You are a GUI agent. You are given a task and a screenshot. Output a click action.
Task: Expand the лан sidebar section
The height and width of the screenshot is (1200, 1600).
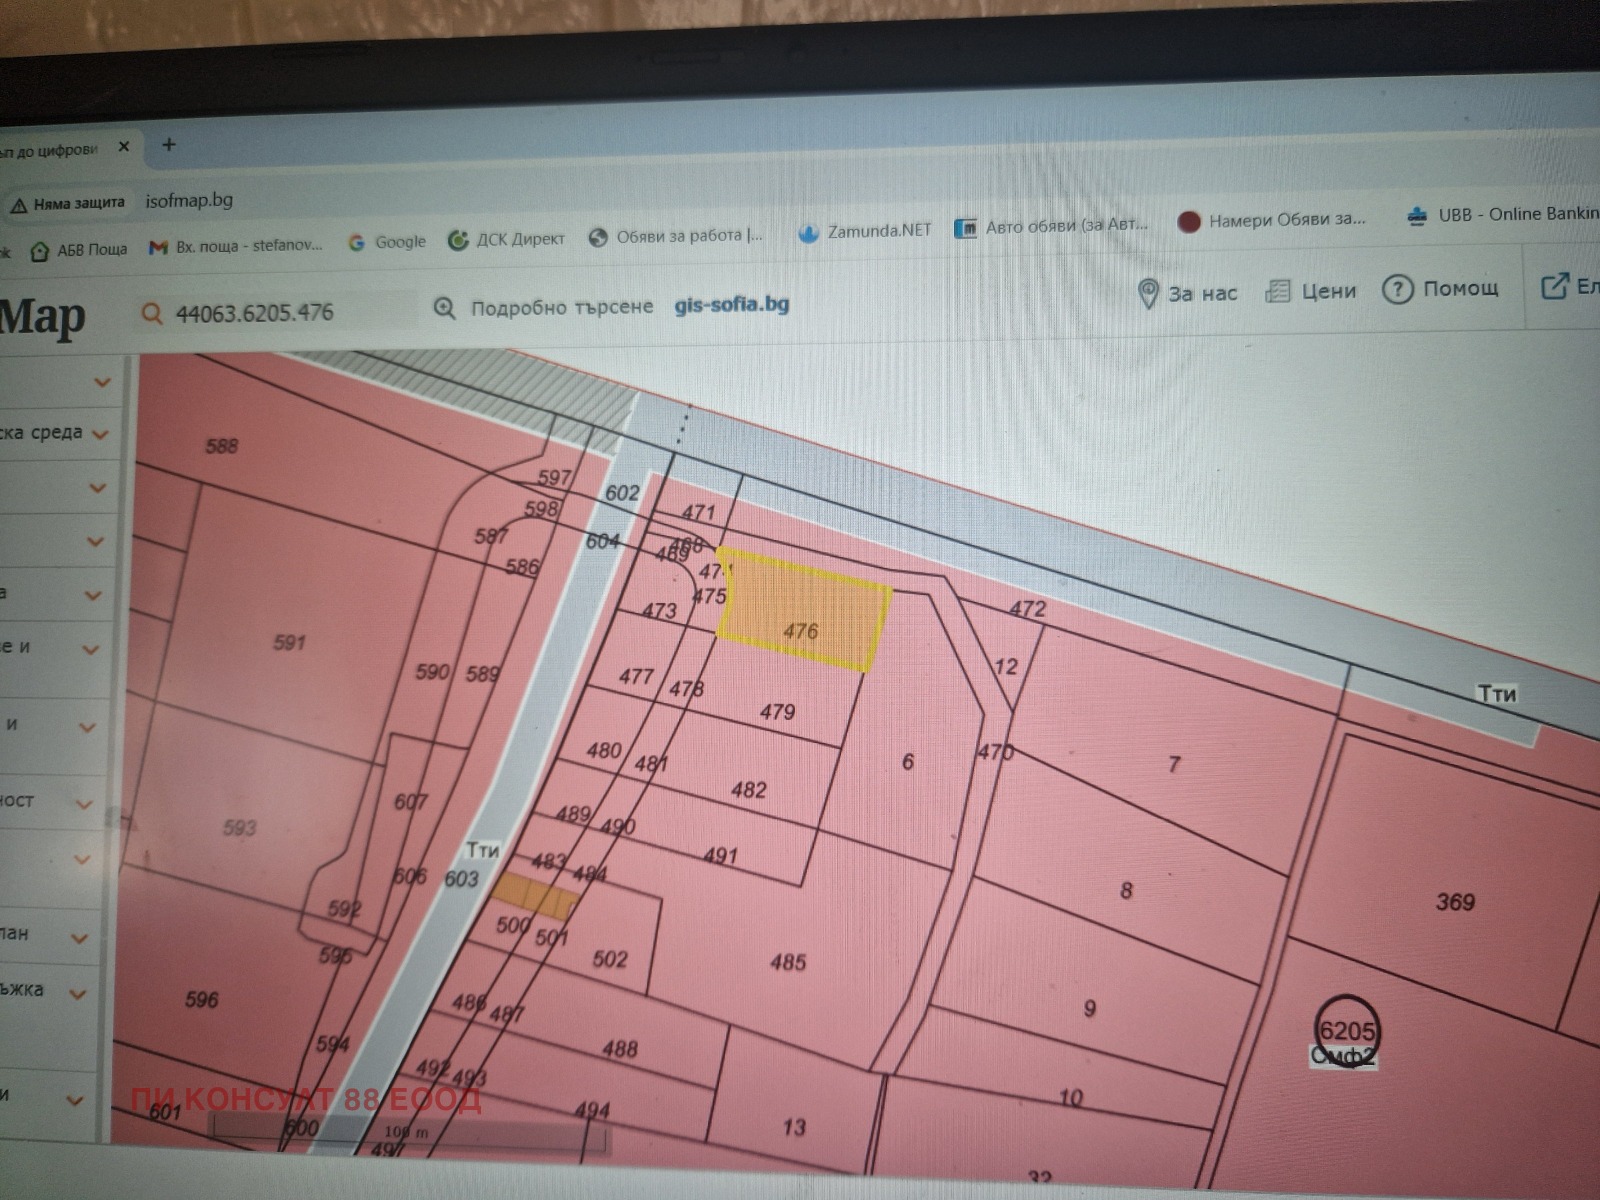tap(79, 938)
